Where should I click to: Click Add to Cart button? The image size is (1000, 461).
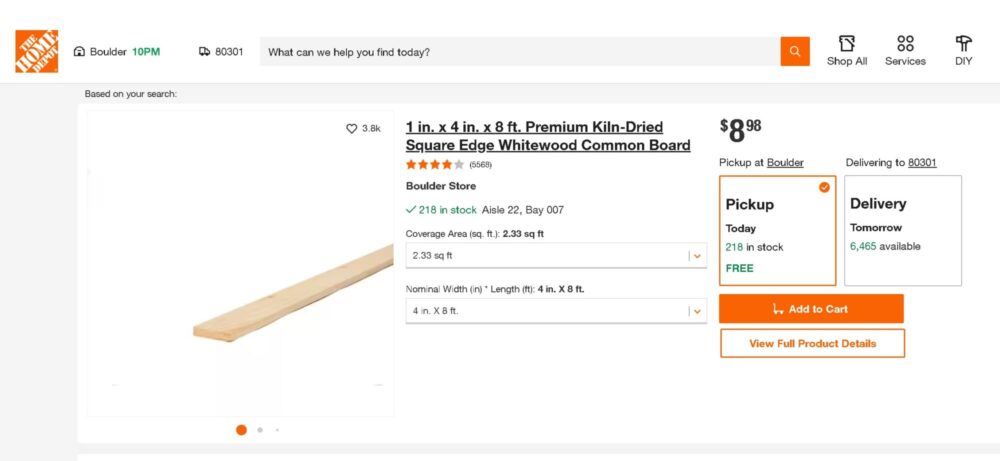click(811, 309)
